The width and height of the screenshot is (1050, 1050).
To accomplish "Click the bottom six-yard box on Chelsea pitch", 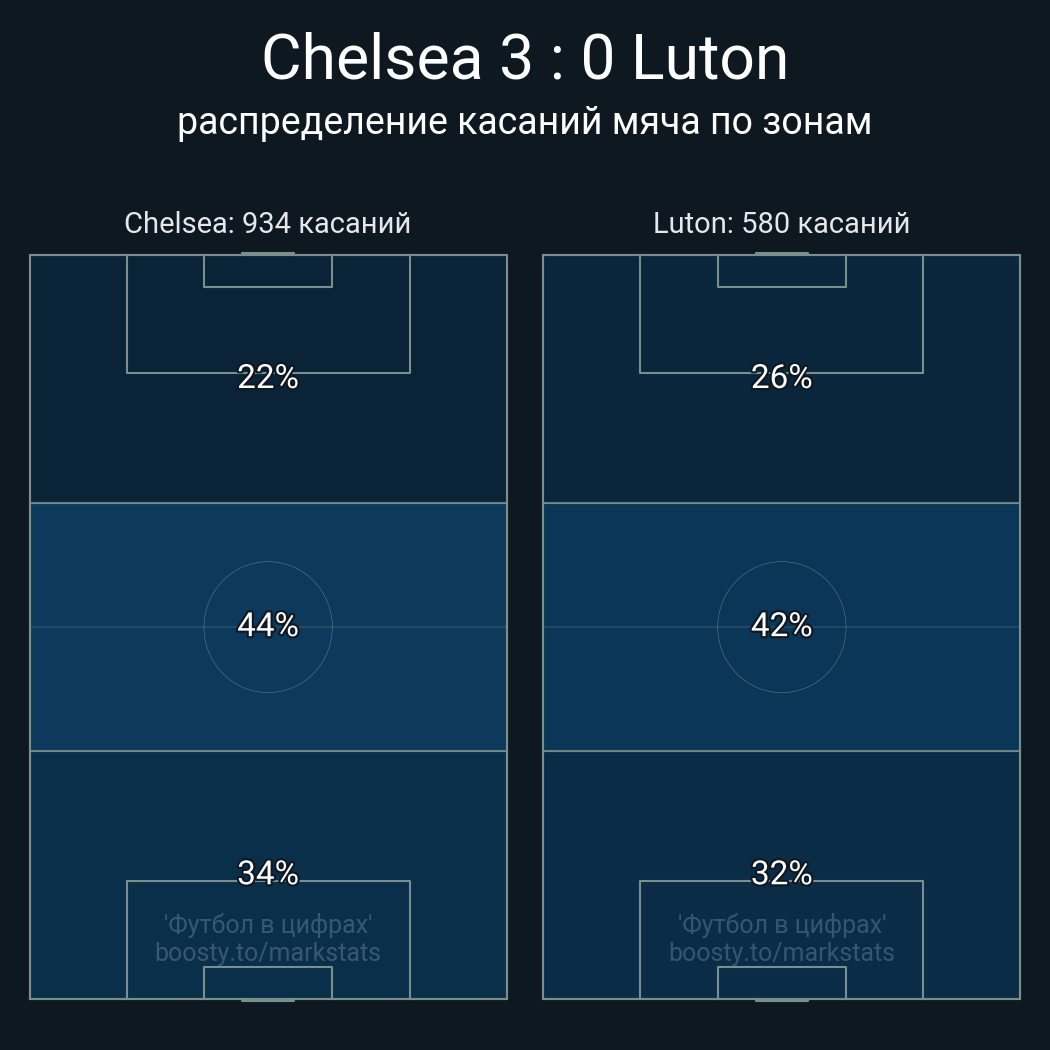I will click(x=267, y=983).
